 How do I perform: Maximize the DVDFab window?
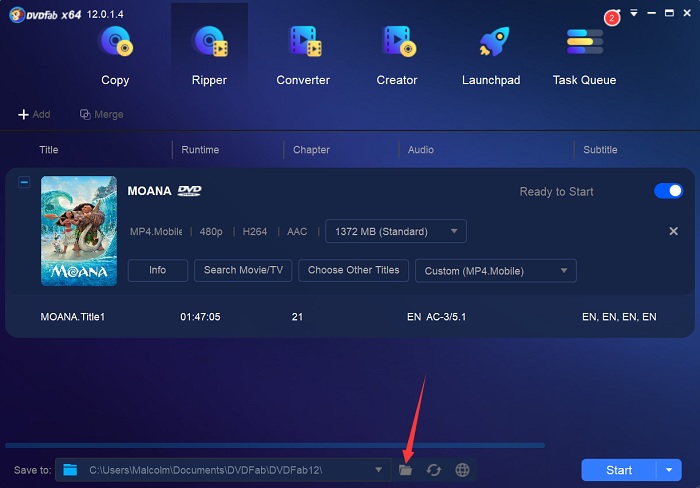coord(669,13)
